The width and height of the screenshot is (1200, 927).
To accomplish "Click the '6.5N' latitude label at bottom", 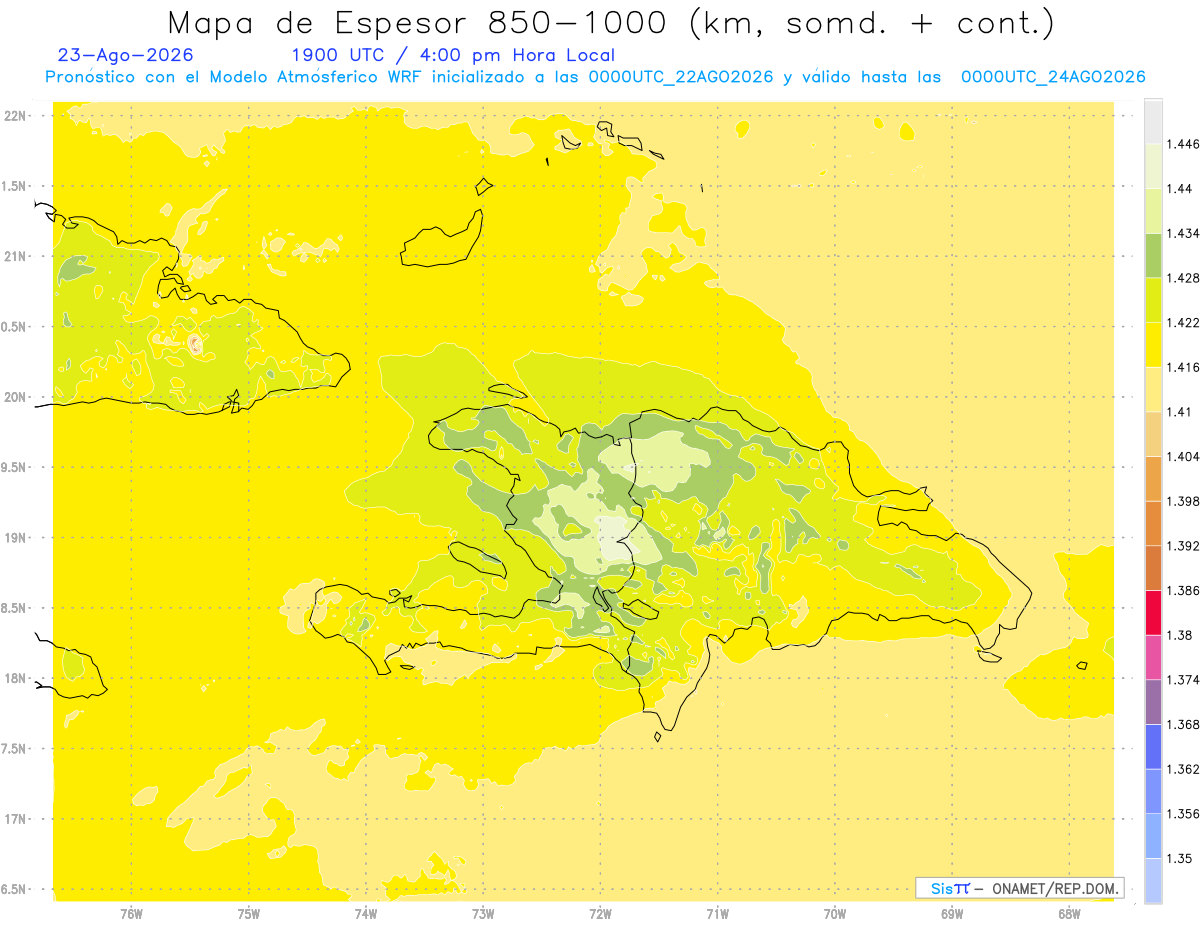I will pos(14,890).
